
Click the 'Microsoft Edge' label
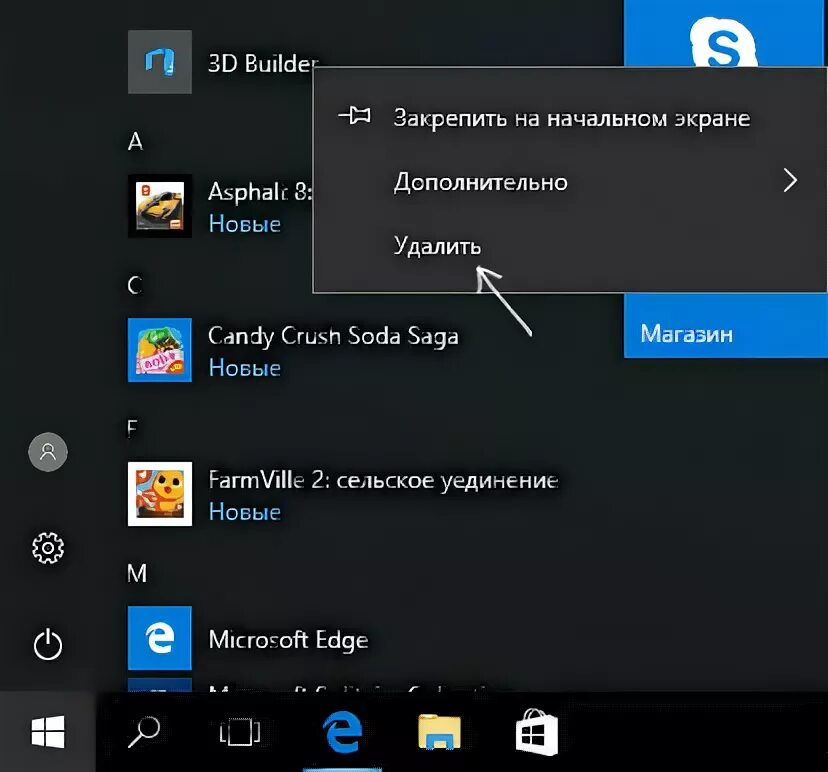pos(288,640)
